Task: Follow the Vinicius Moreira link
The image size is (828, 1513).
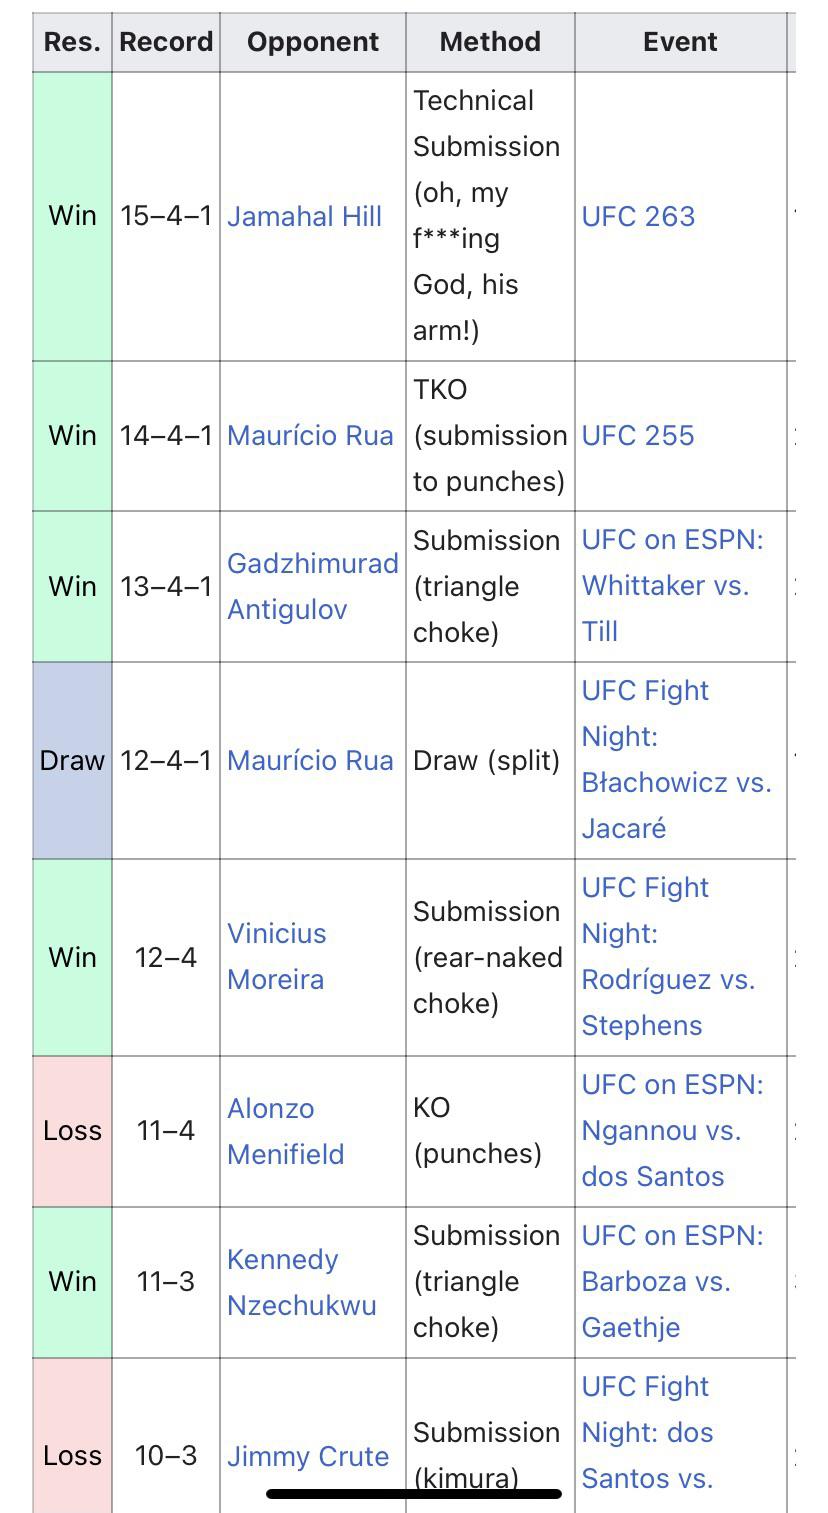Action: (x=276, y=956)
